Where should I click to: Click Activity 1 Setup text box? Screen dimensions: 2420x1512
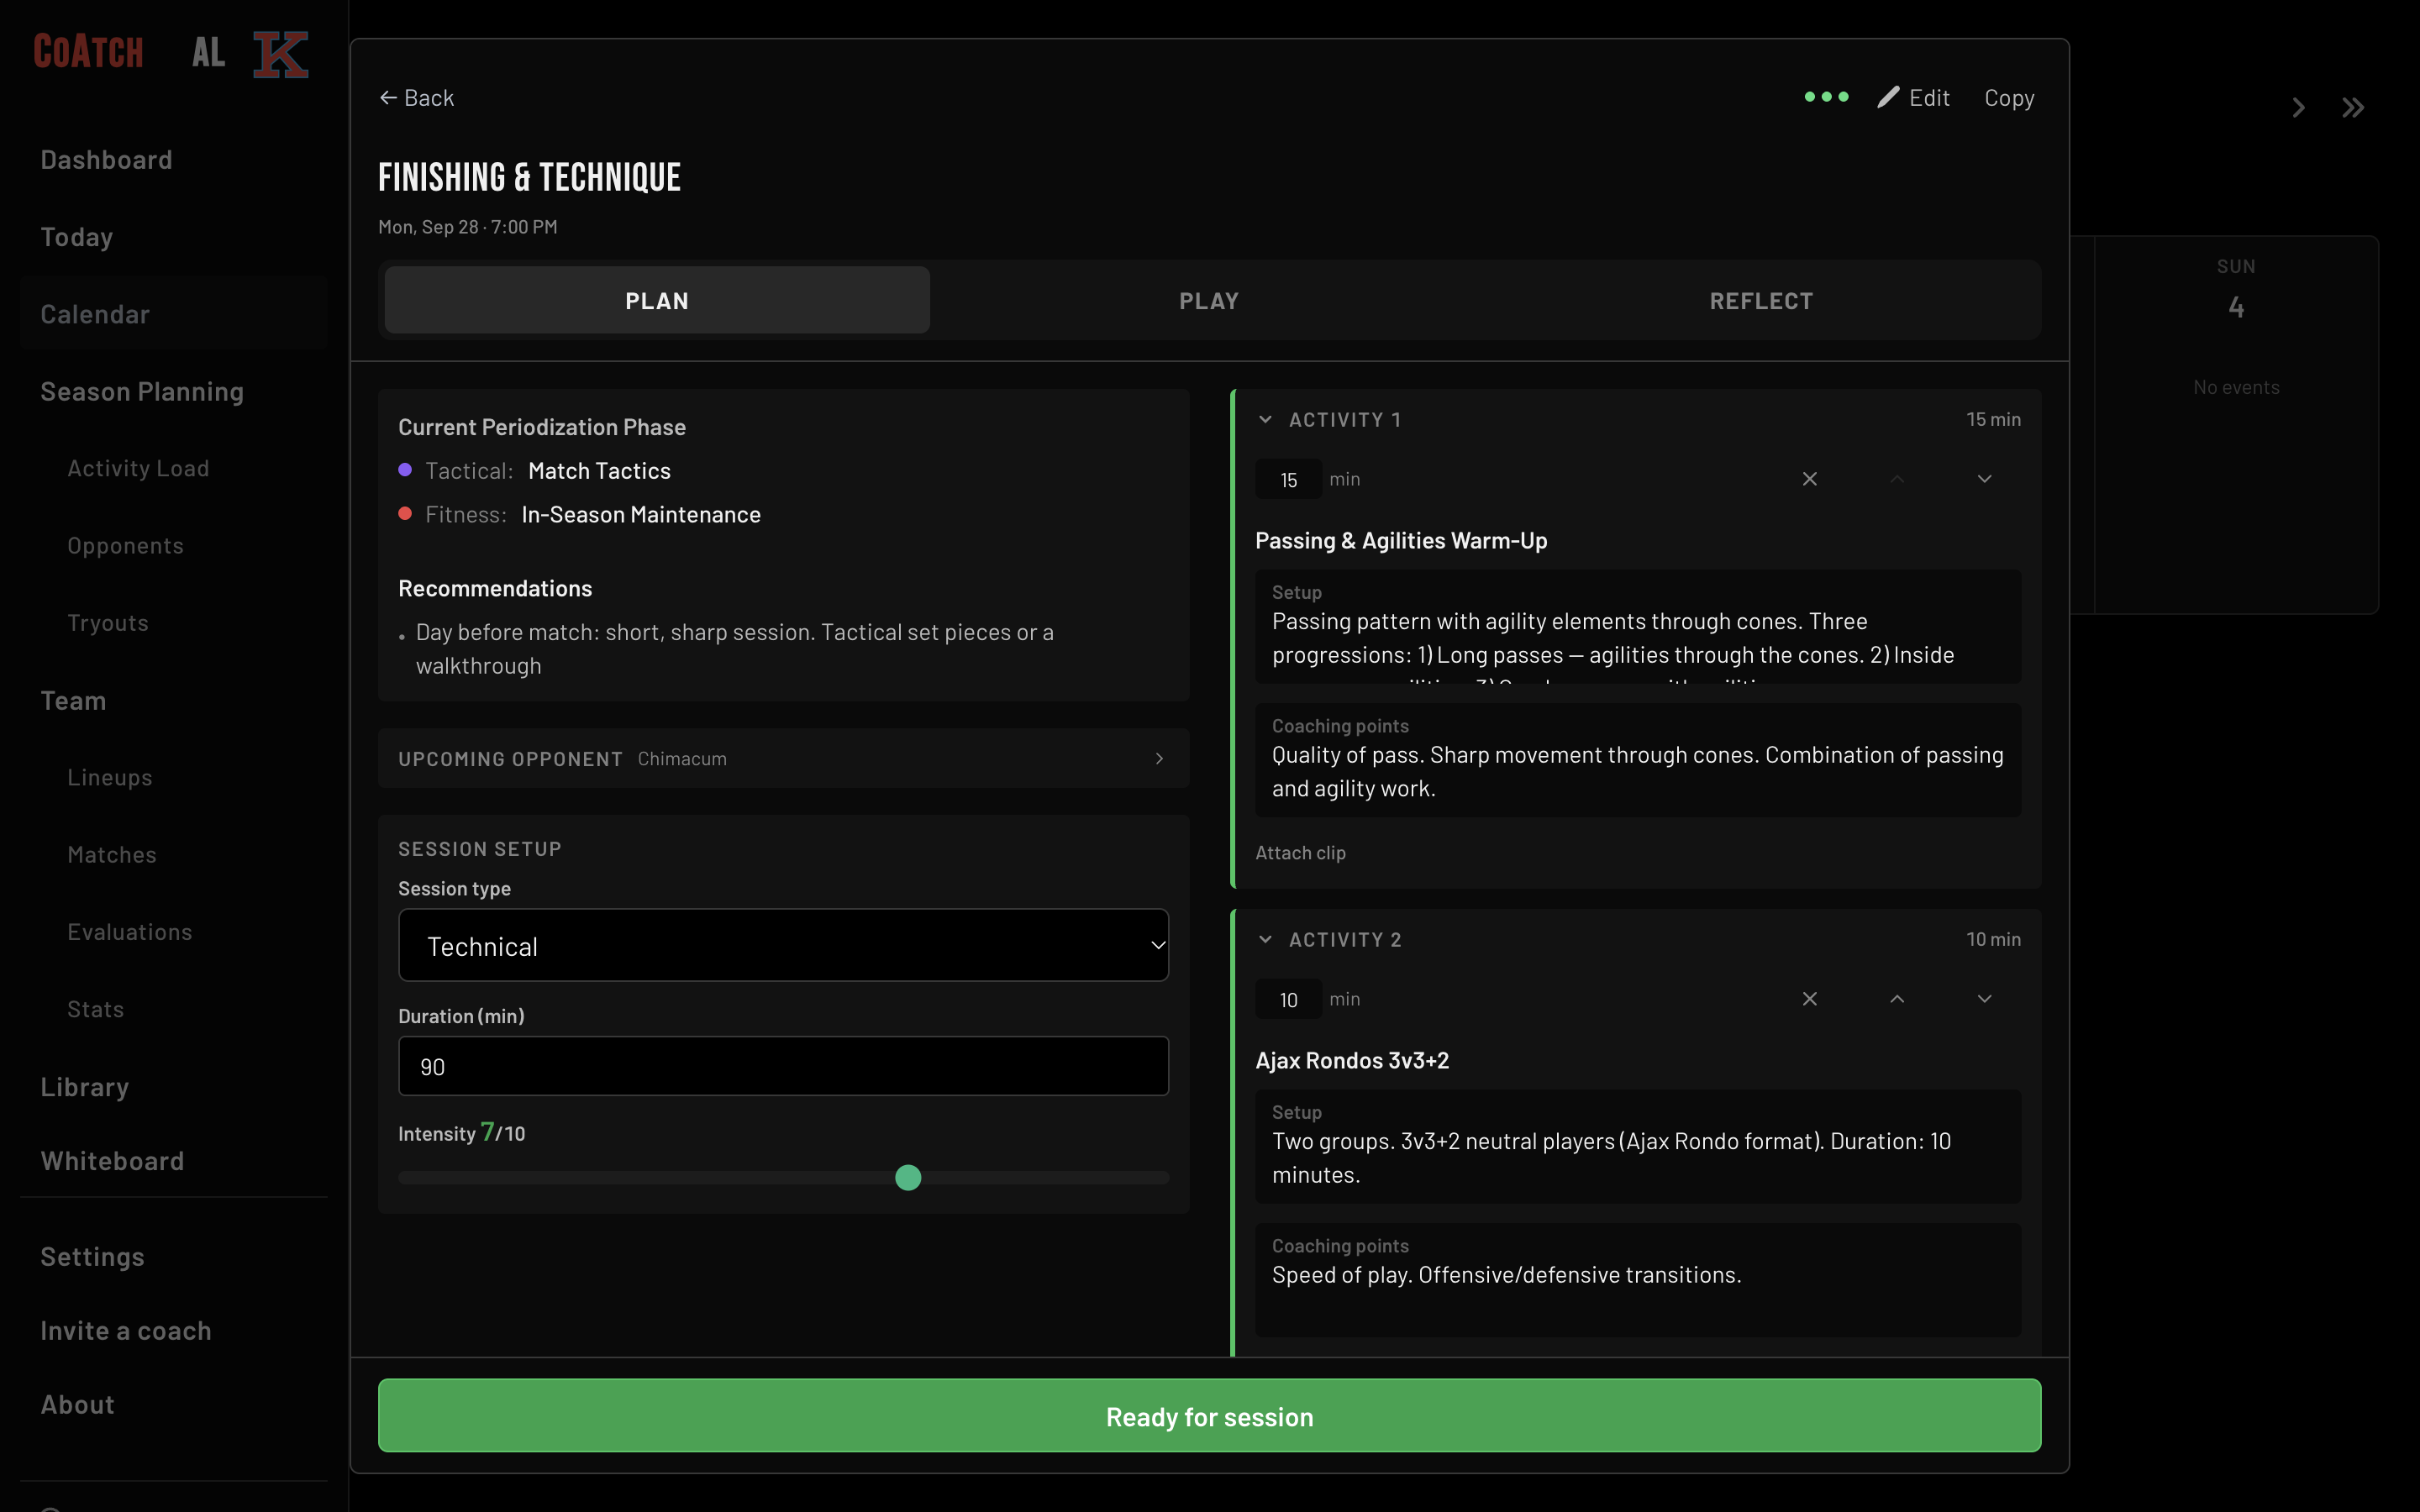pos(1638,627)
